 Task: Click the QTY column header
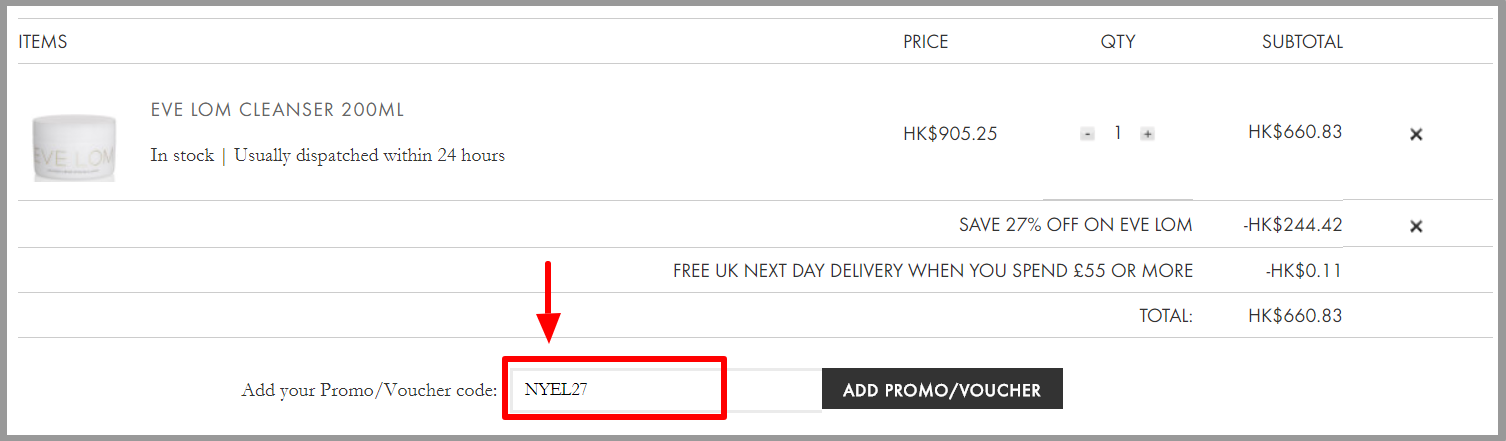pyautogui.click(x=1118, y=42)
